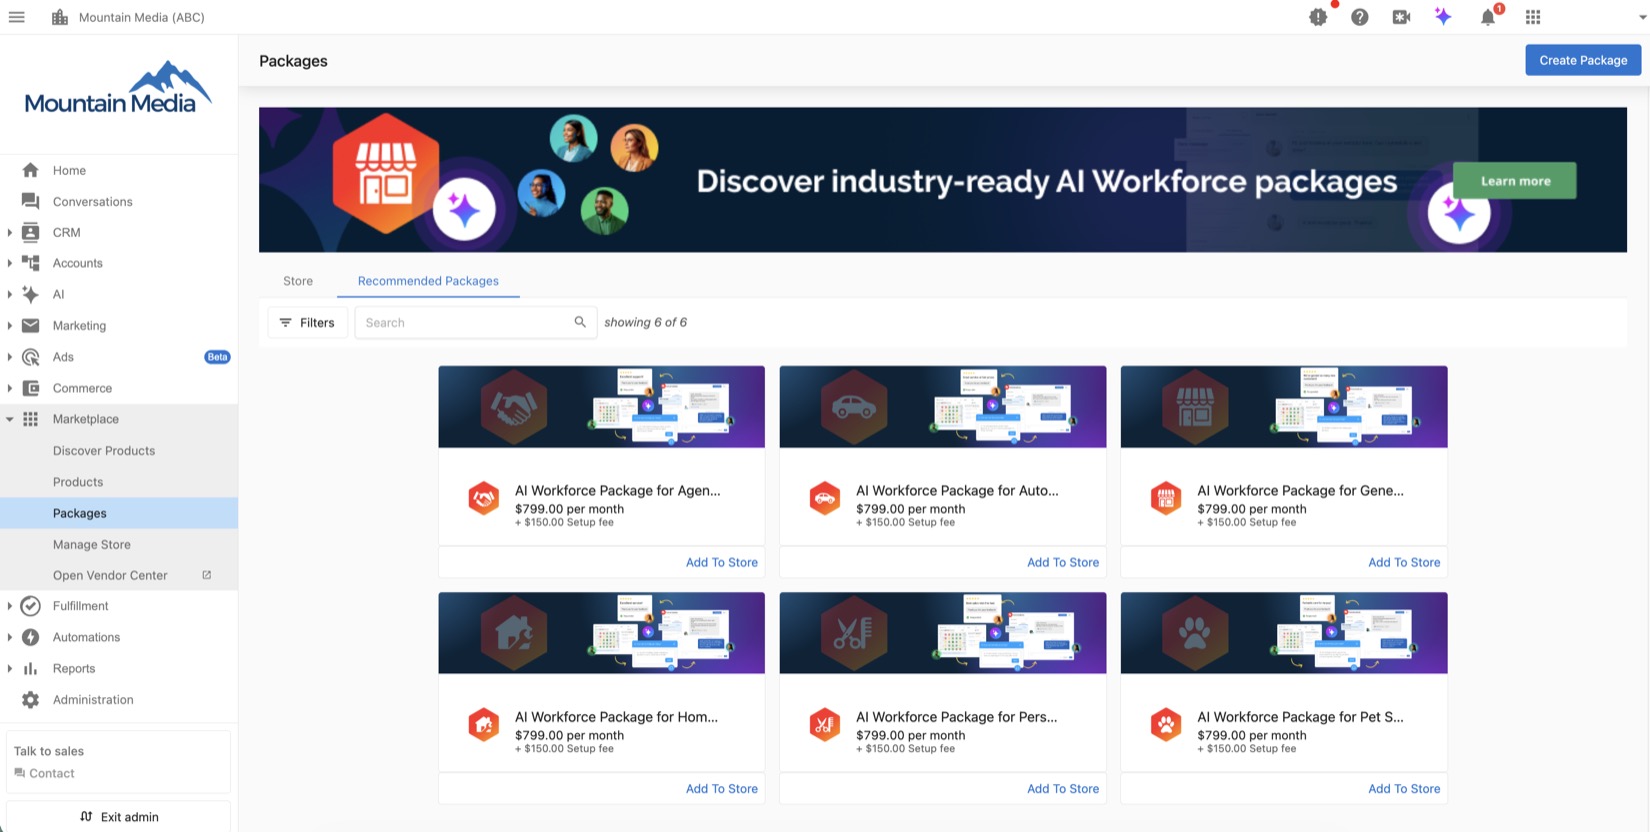Image resolution: width=1650 pixels, height=832 pixels.
Task: Add the Pet Services AI Workforce Package to store
Action: tap(1404, 789)
